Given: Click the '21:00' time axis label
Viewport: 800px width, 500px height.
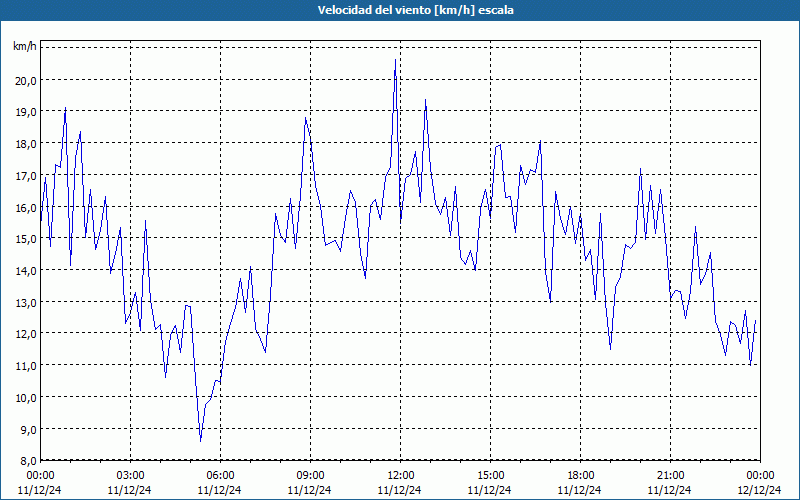Looking at the screenshot, I should point(670,476).
